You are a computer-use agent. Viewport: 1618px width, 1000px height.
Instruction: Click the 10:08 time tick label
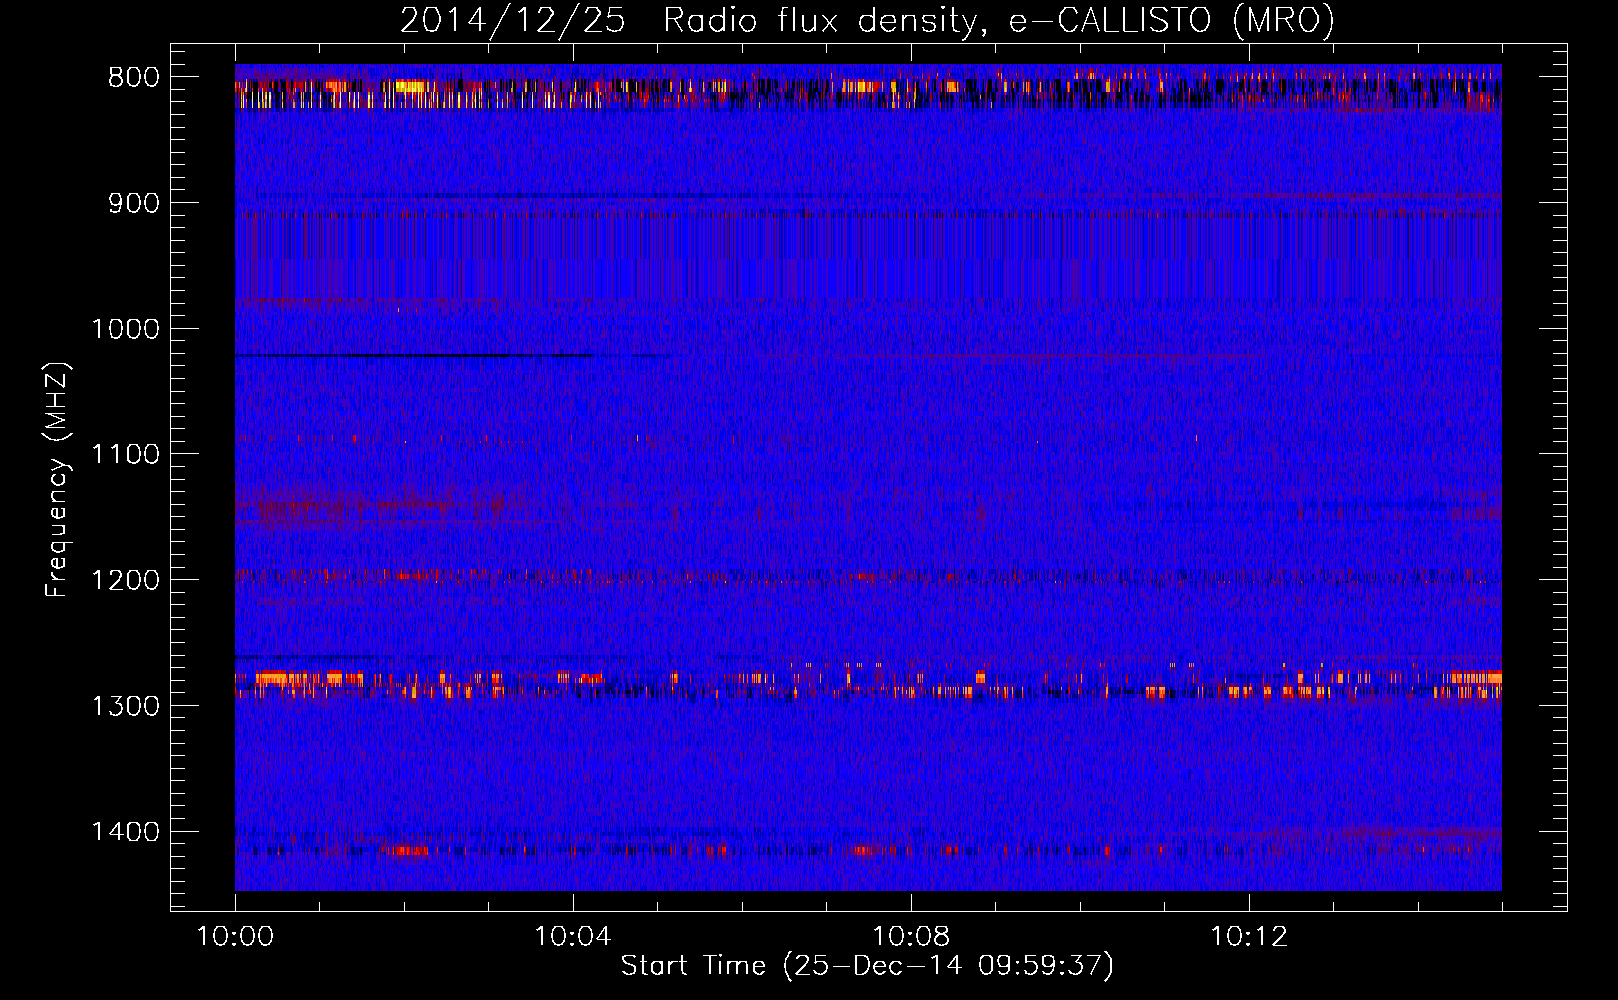911,937
